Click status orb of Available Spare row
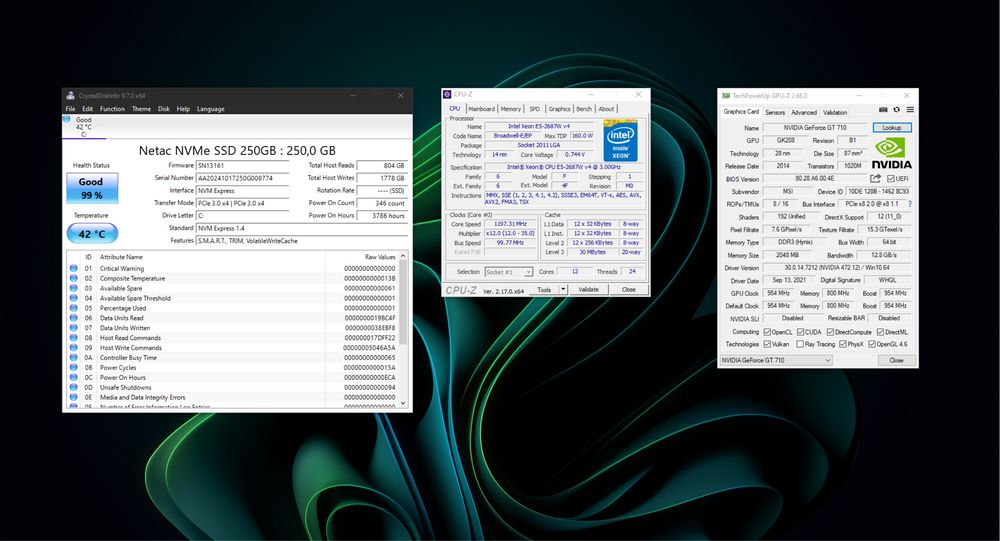This screenshot has height=541, width=1000. 74,288
